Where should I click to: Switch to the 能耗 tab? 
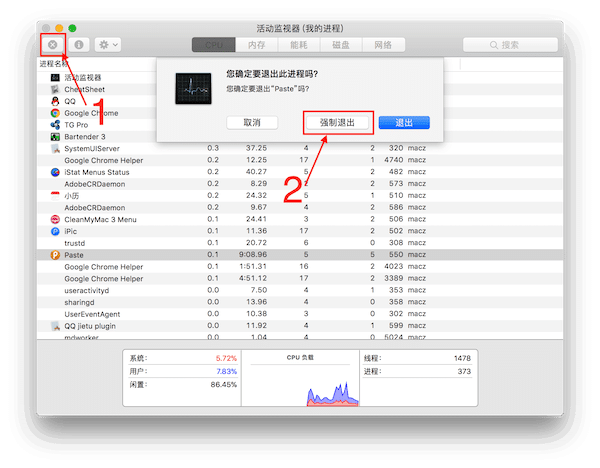298,45
